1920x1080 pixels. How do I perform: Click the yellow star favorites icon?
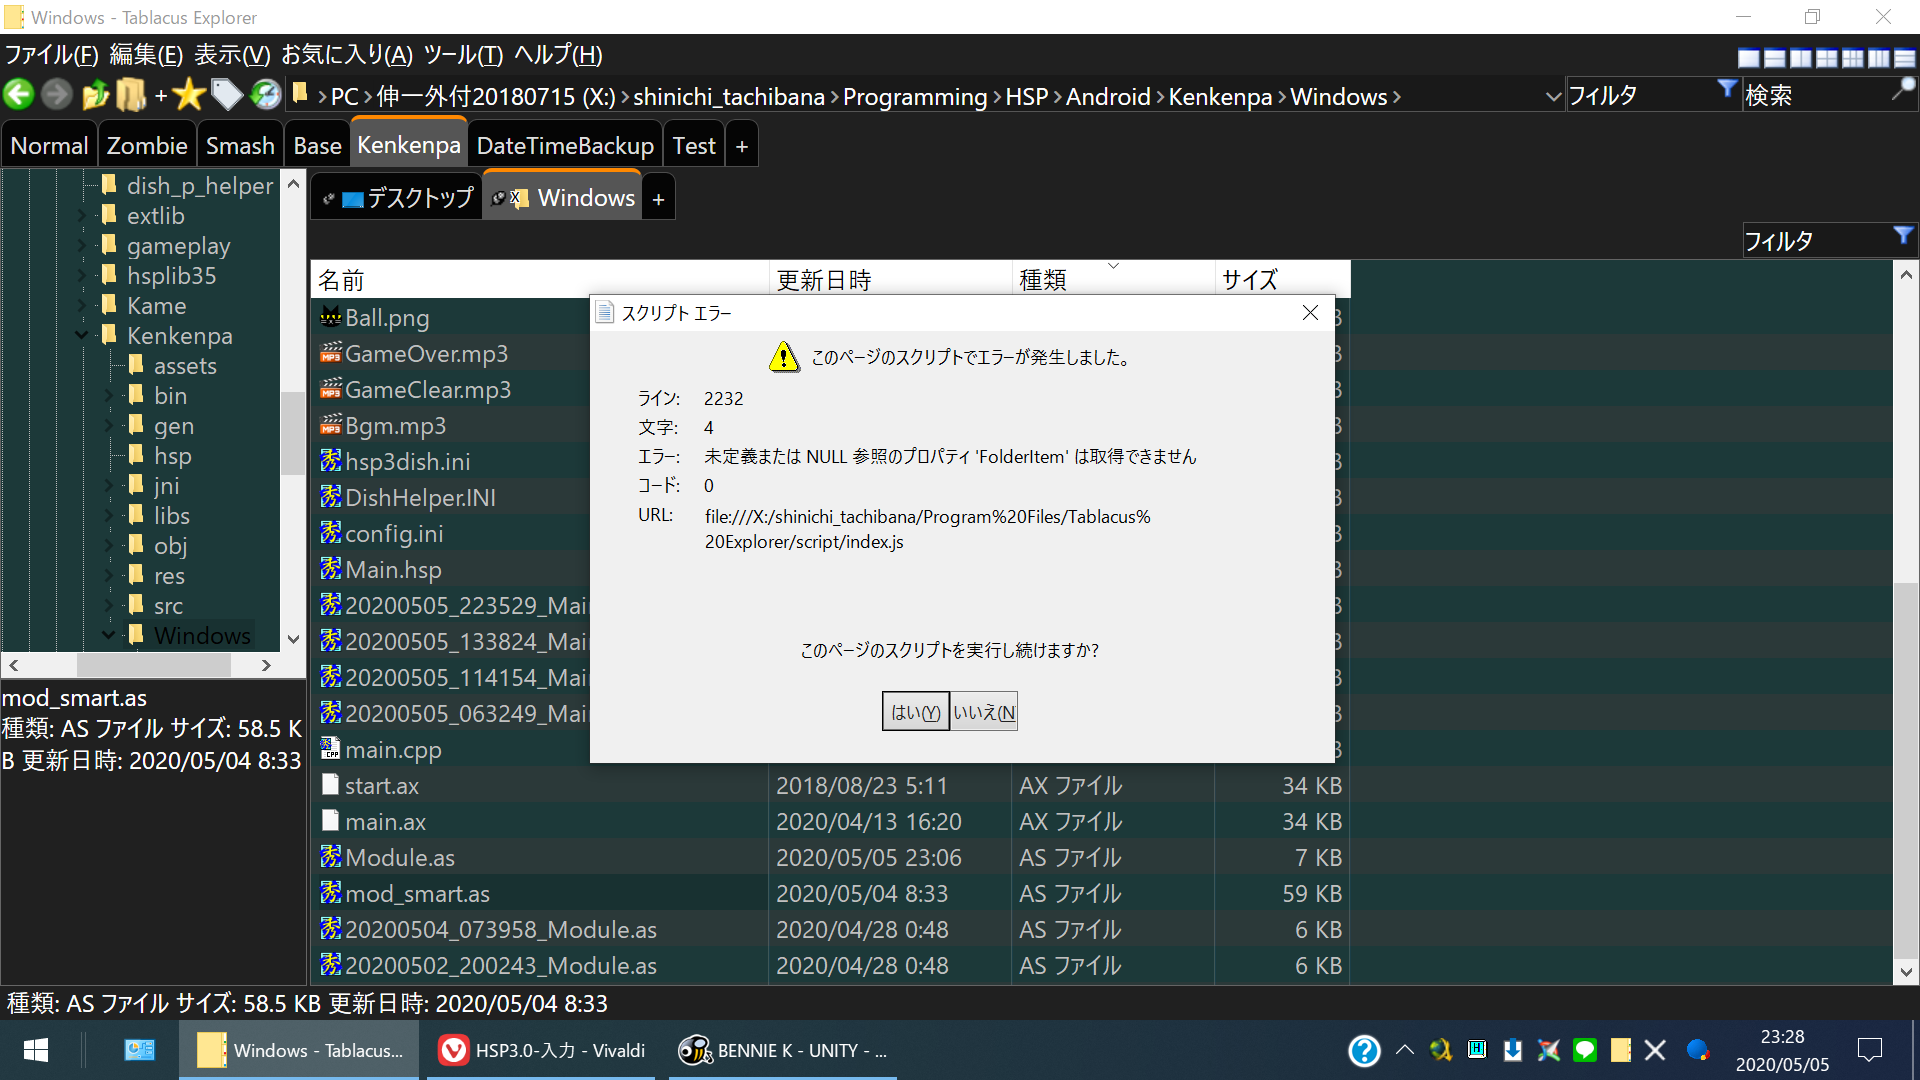pos(188,95)
